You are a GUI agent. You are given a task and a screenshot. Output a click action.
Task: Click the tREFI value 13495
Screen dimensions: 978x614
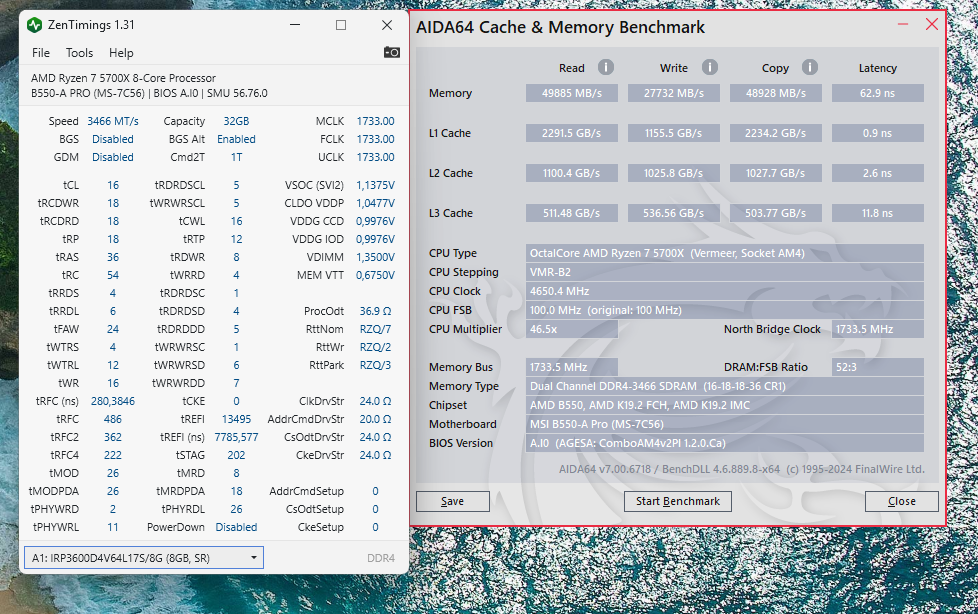[236, 419]
